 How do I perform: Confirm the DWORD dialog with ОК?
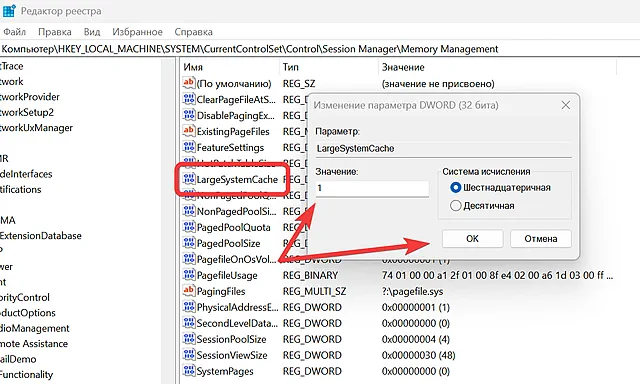click(x=473, y=239)
